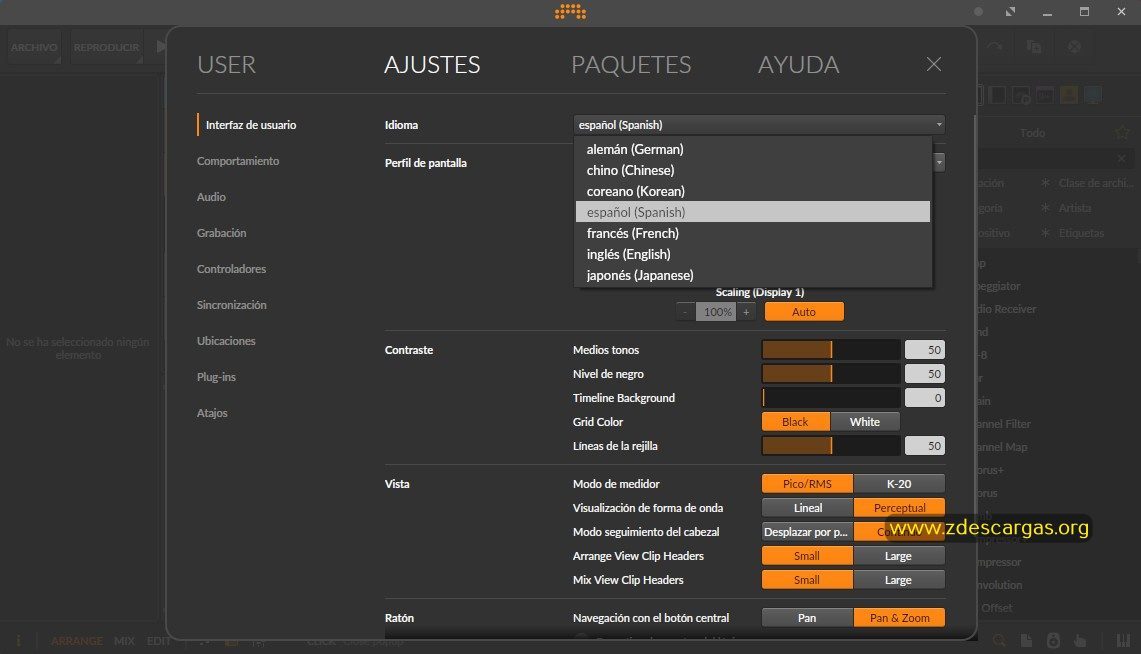Image resolution: width=1141 pixels, height=654 pixels.
Task: Select Lineal waveform display
Action: coord(807,507)
